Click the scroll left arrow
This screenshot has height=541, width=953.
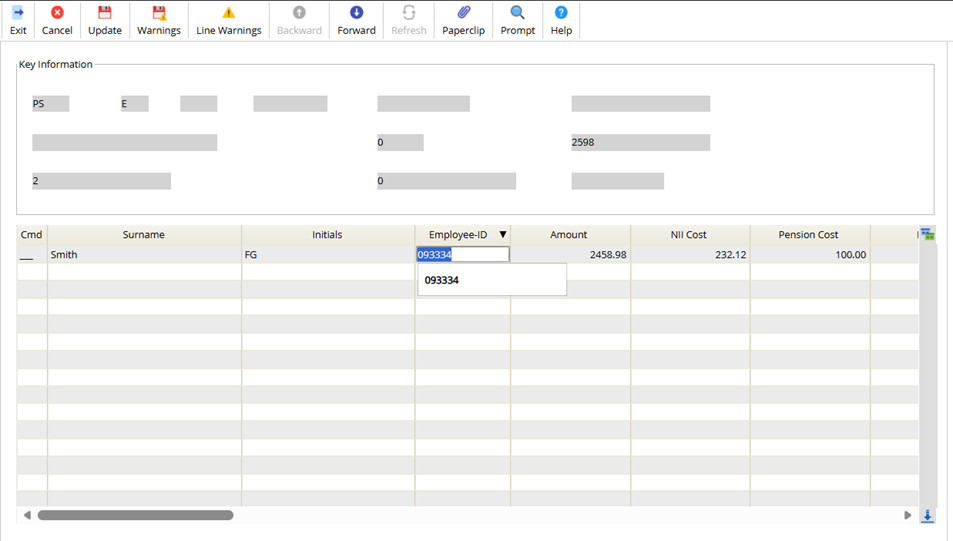point(27,515)
